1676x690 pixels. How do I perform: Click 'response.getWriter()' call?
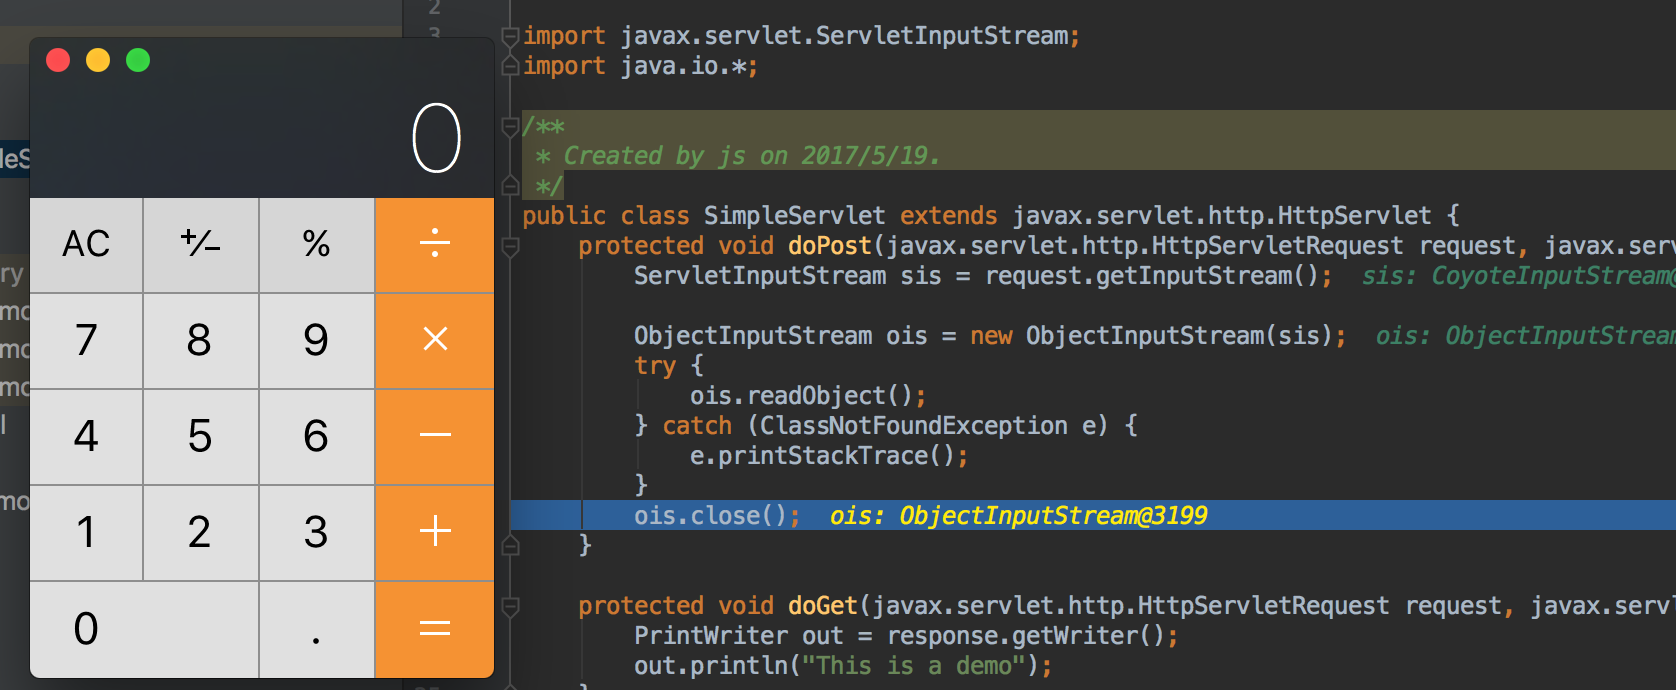1026,636
